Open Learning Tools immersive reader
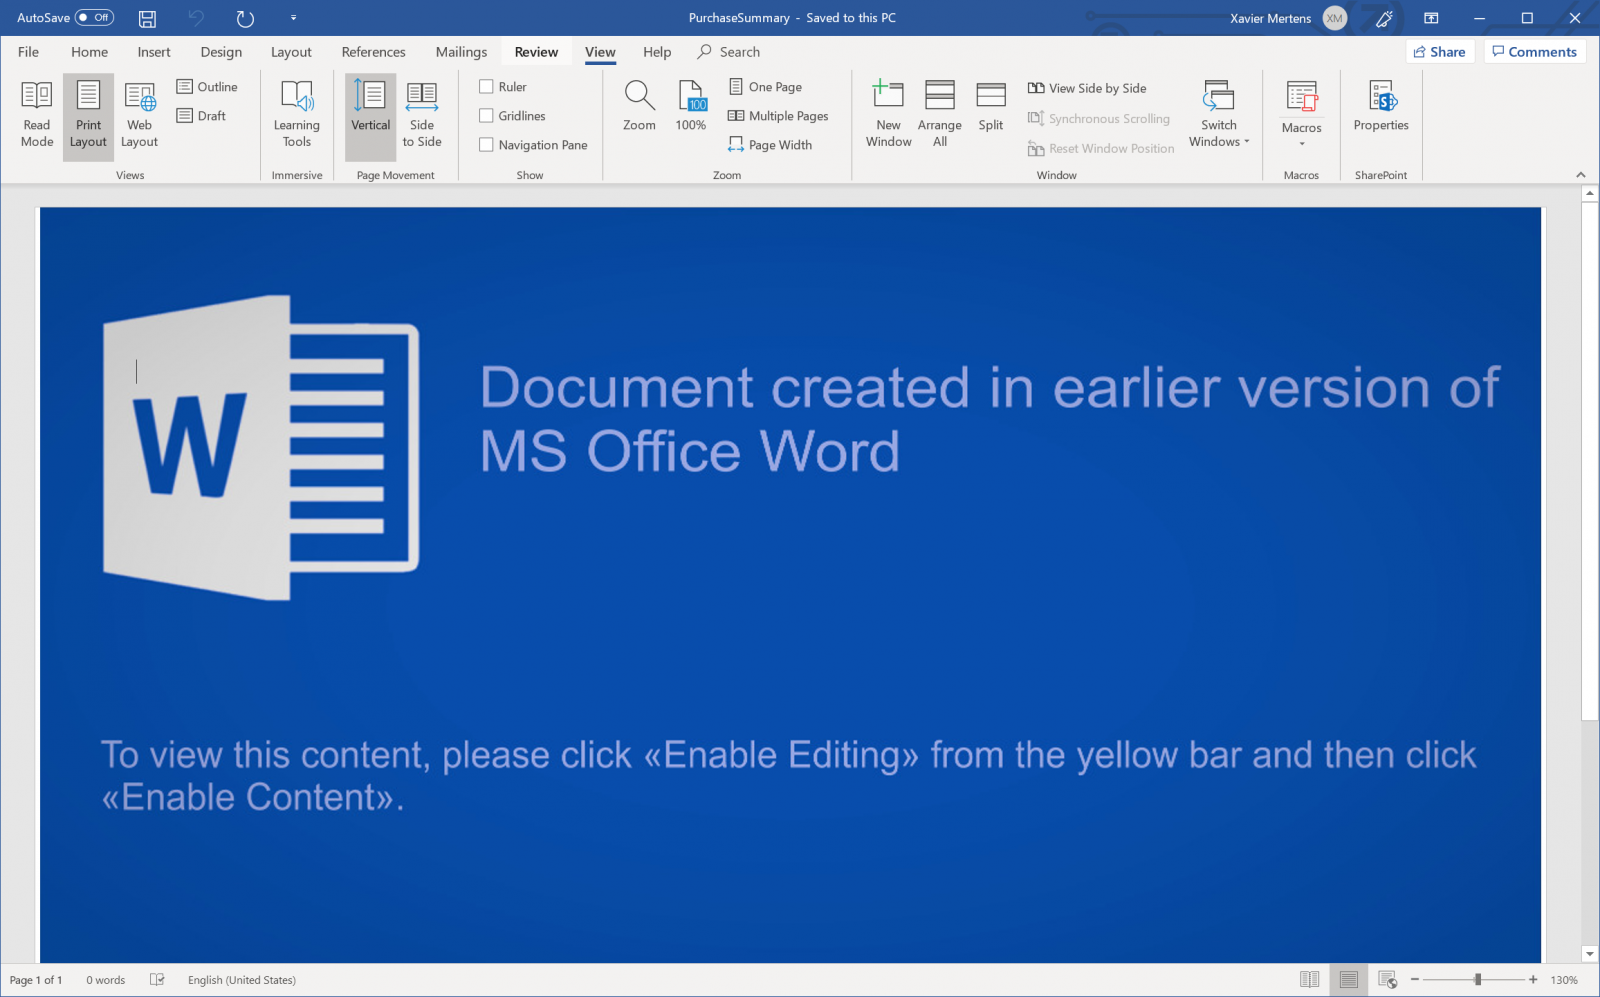 [297, 115]
